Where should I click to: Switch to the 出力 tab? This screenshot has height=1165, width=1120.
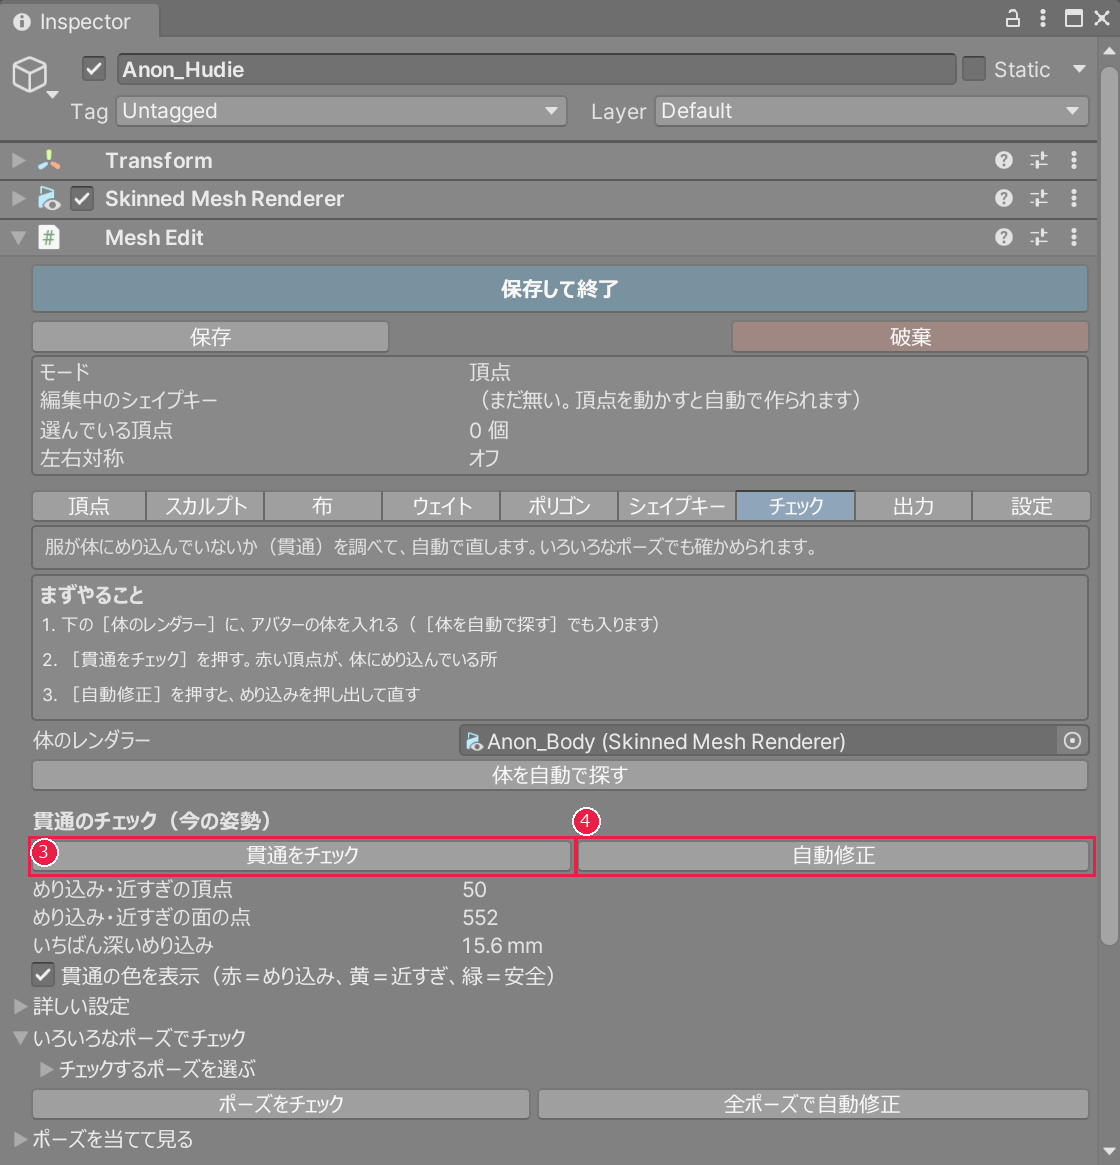point(913,506)
